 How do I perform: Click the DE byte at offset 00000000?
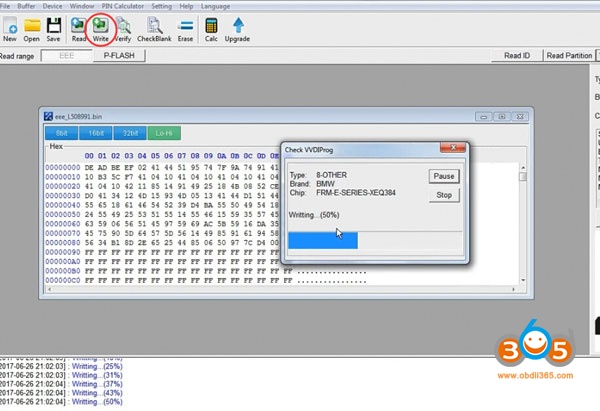(89, 168)
